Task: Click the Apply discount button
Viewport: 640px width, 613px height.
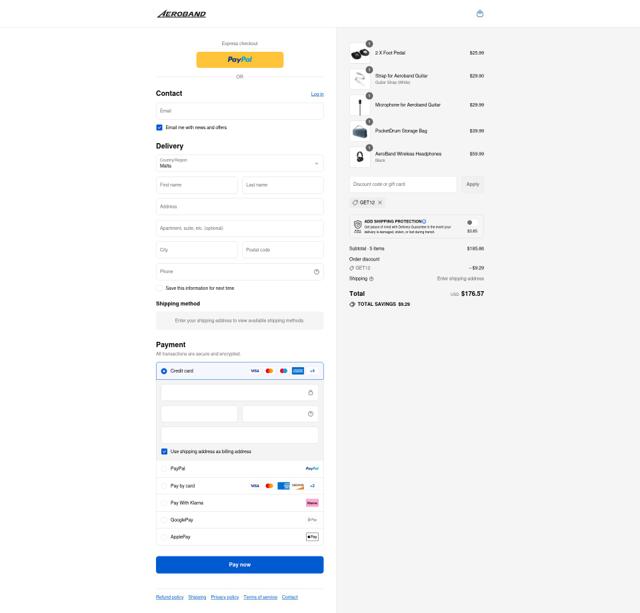Action: [473, 184]
